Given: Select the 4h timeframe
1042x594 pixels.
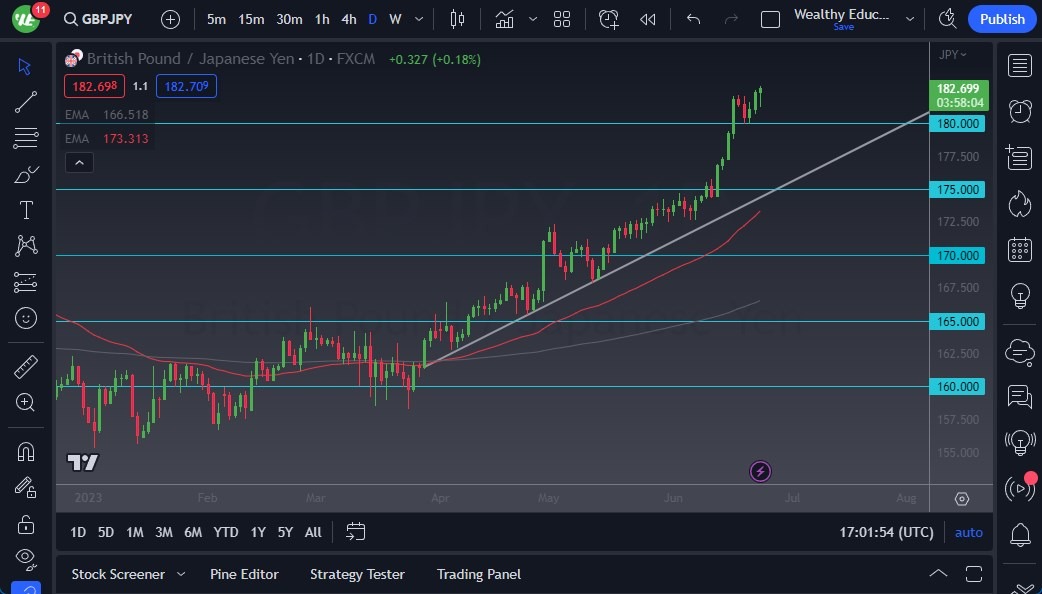Looking at the screenshot, I should (x=348, y=19).
